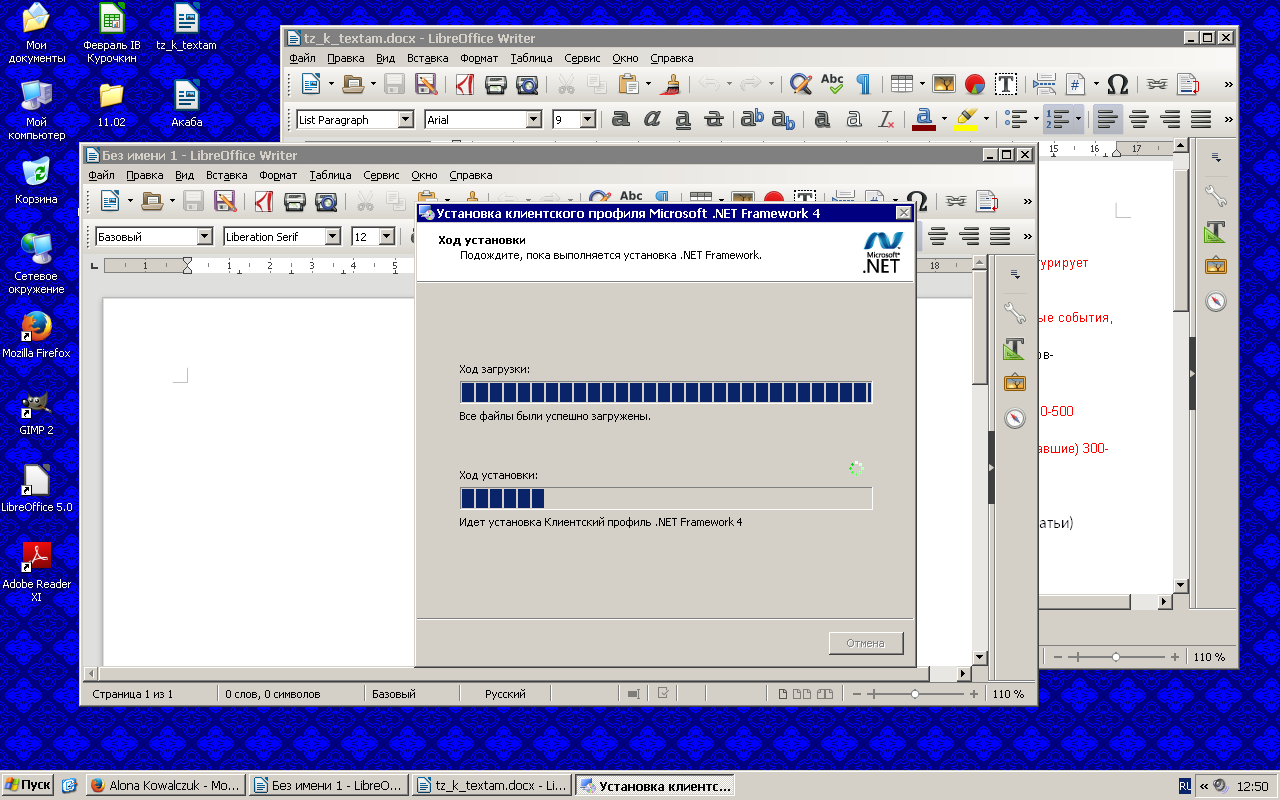Click yellow highlighting color in tz_k_textam window

(x=966, y=119)
